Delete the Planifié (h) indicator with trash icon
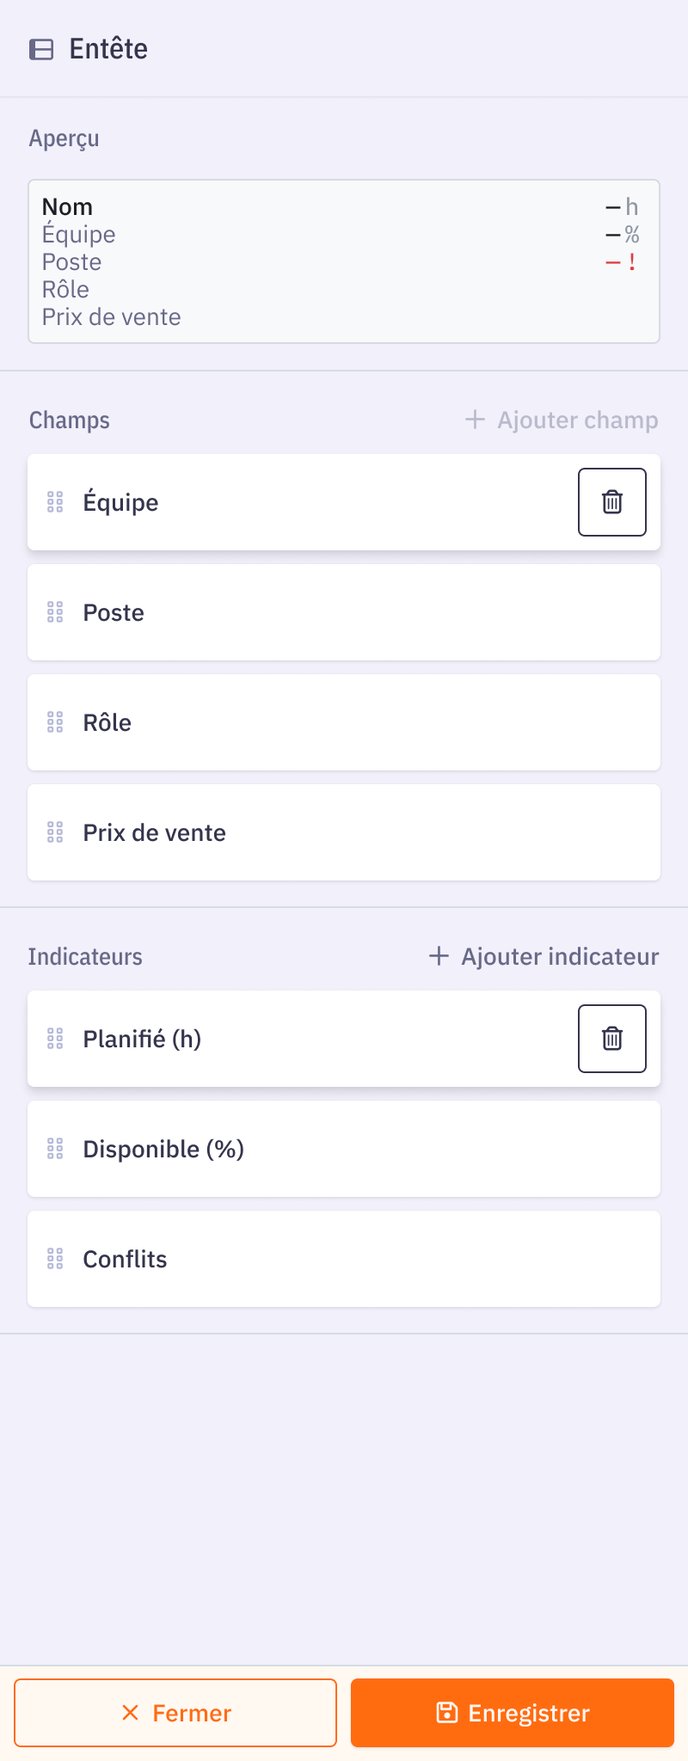 [612, 1039]
